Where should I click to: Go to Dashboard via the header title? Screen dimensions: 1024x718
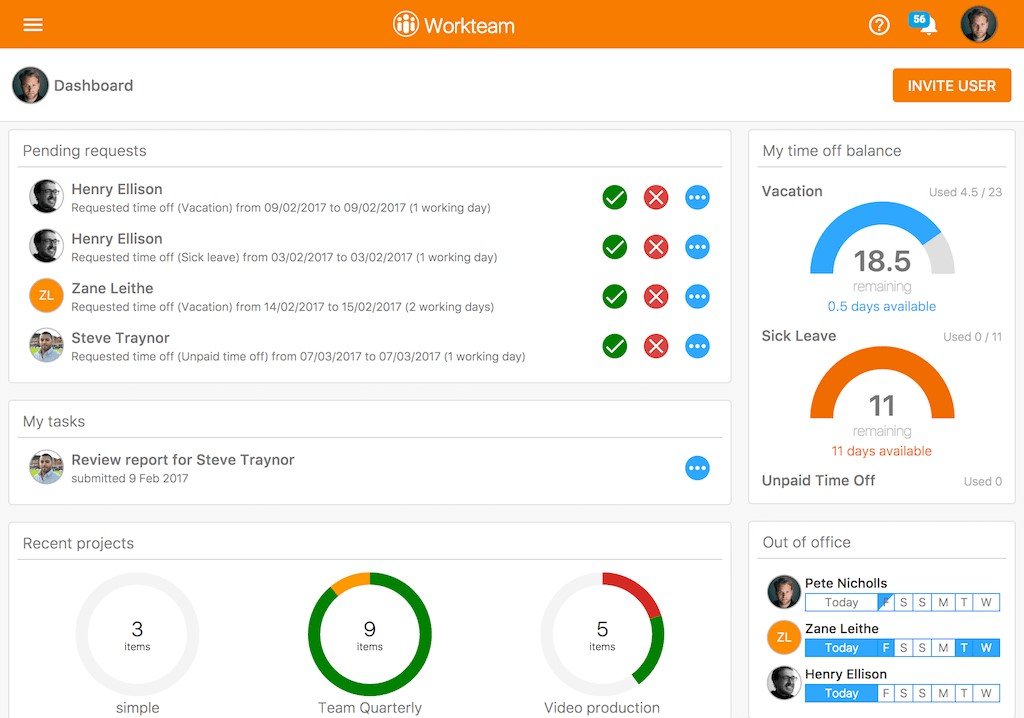pos(93,86)
